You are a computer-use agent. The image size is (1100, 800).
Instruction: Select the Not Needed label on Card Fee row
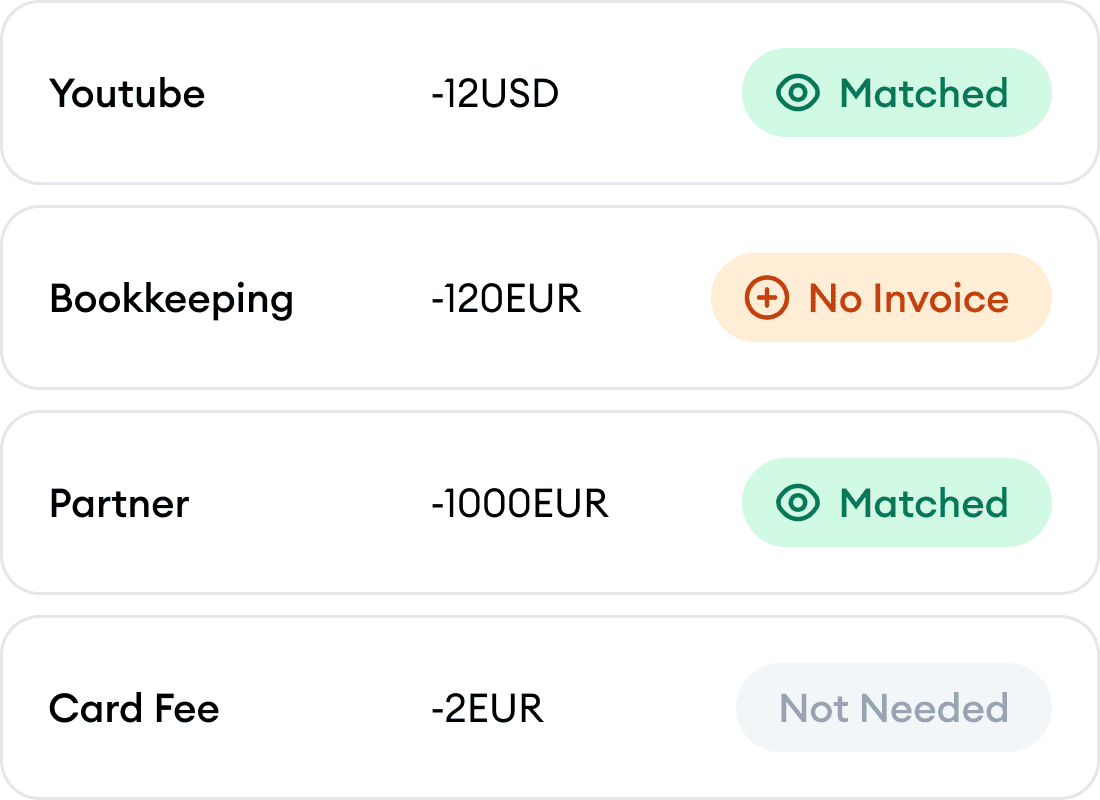point(893,708)
